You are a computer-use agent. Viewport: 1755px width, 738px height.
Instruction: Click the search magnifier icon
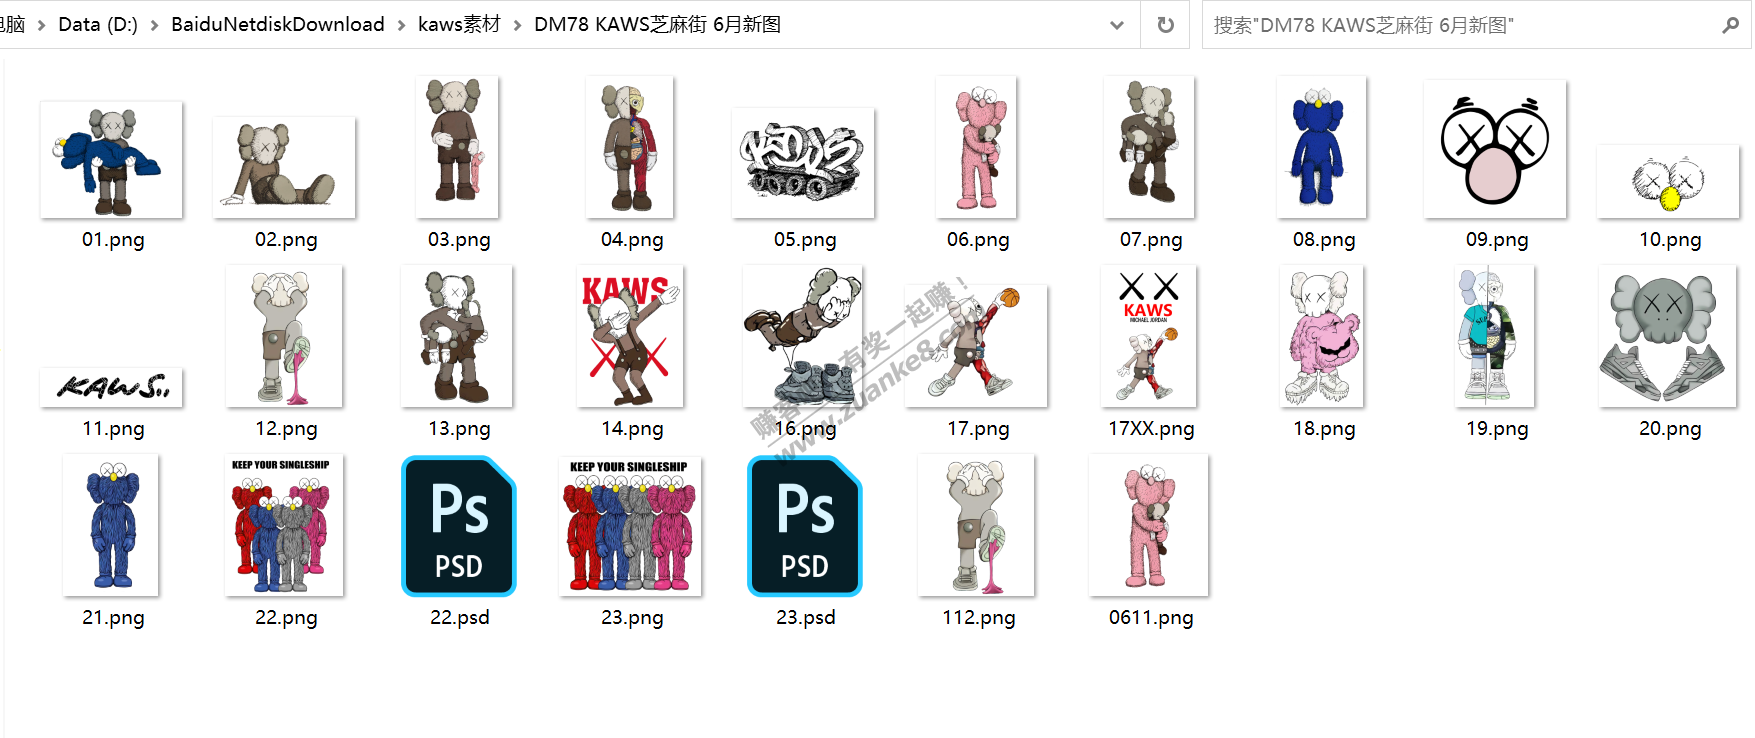(x=1730, y=25)
